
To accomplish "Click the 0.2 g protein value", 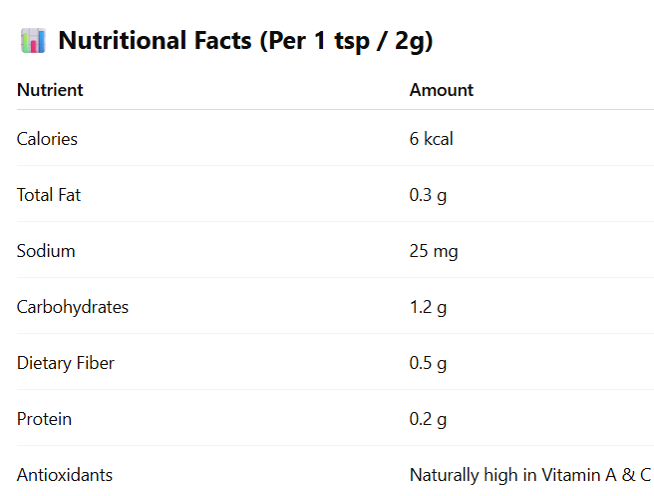I will [x=428, y=420].
